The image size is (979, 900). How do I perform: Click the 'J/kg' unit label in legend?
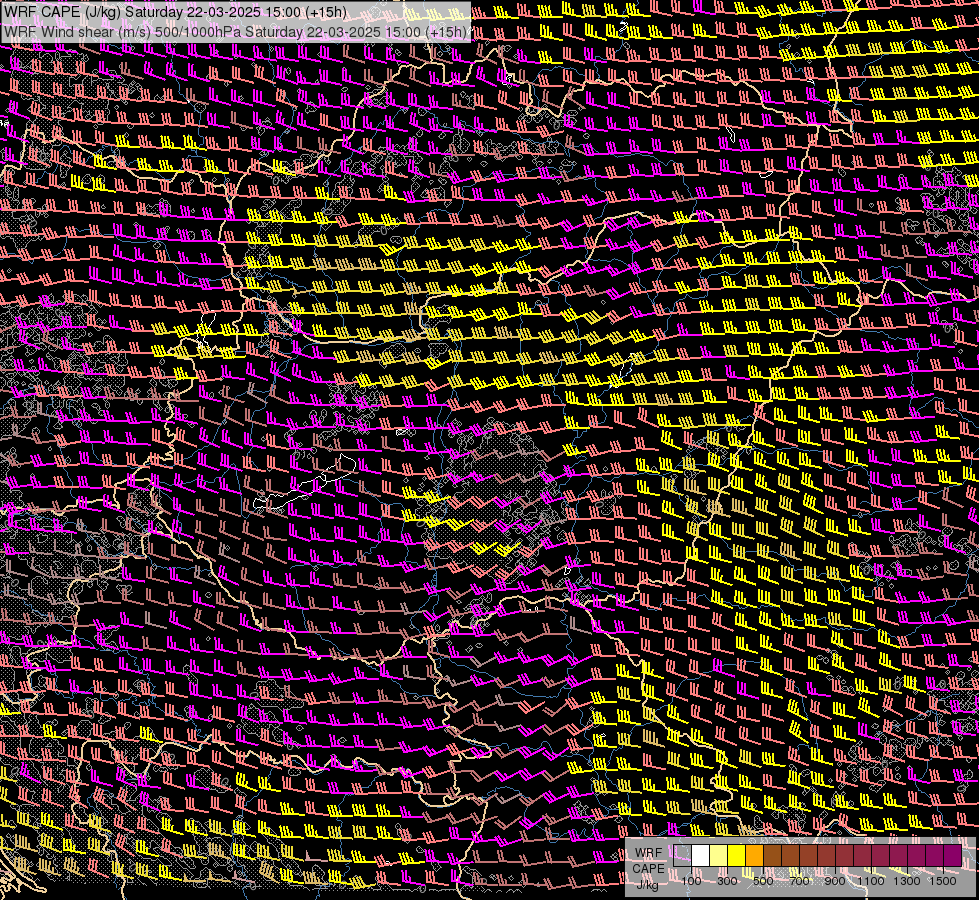(x=647, y=884)
